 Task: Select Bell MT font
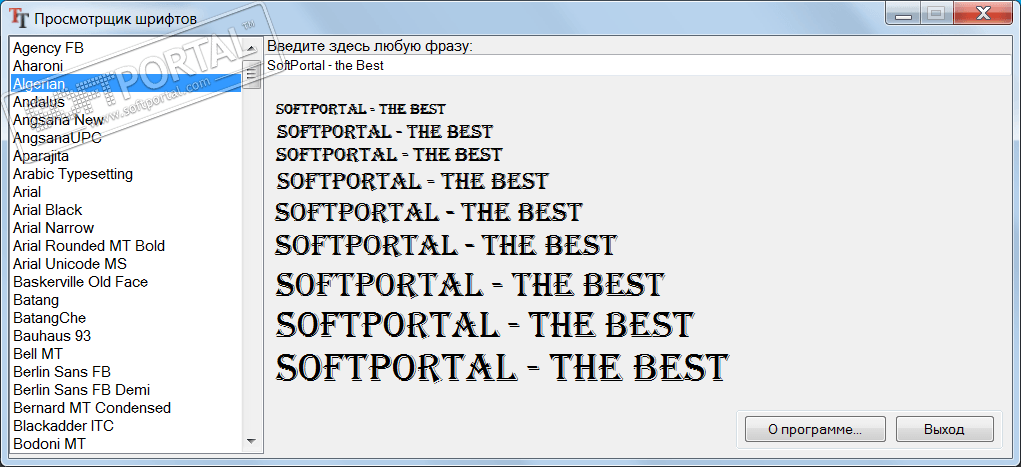[126, 354]
